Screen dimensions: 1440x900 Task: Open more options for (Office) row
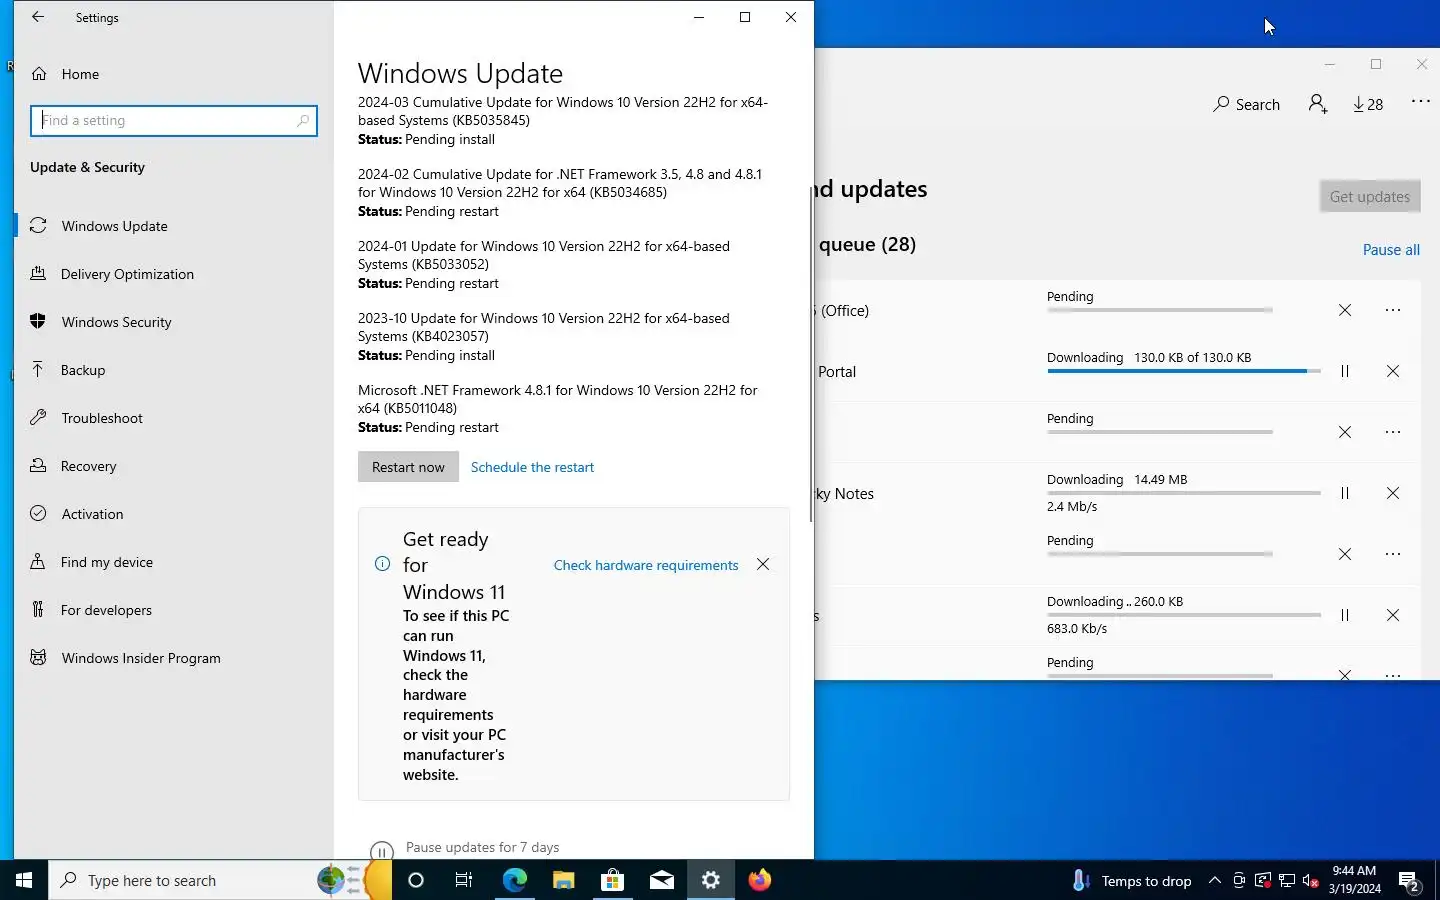(x=1393, y=310)
